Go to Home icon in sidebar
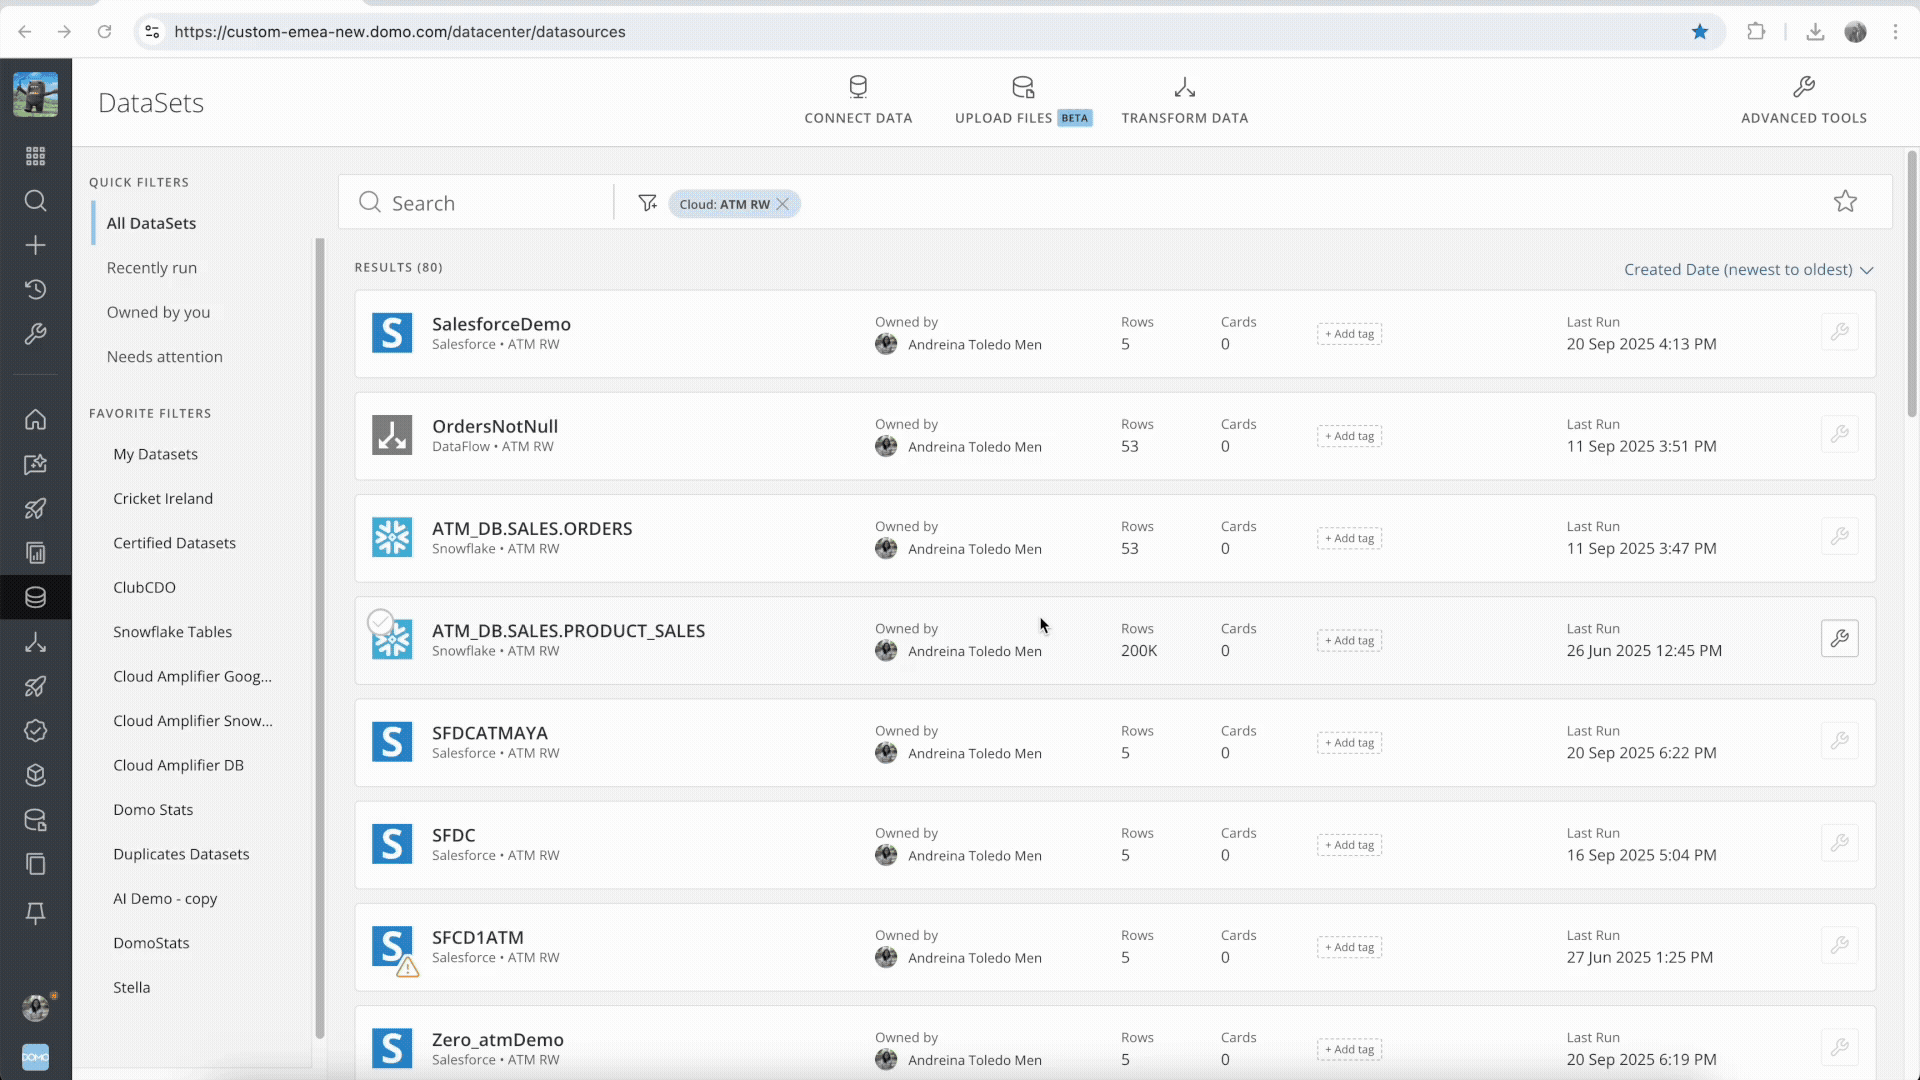Screen dimensions: 1920x1080 [x=35, y=419]
